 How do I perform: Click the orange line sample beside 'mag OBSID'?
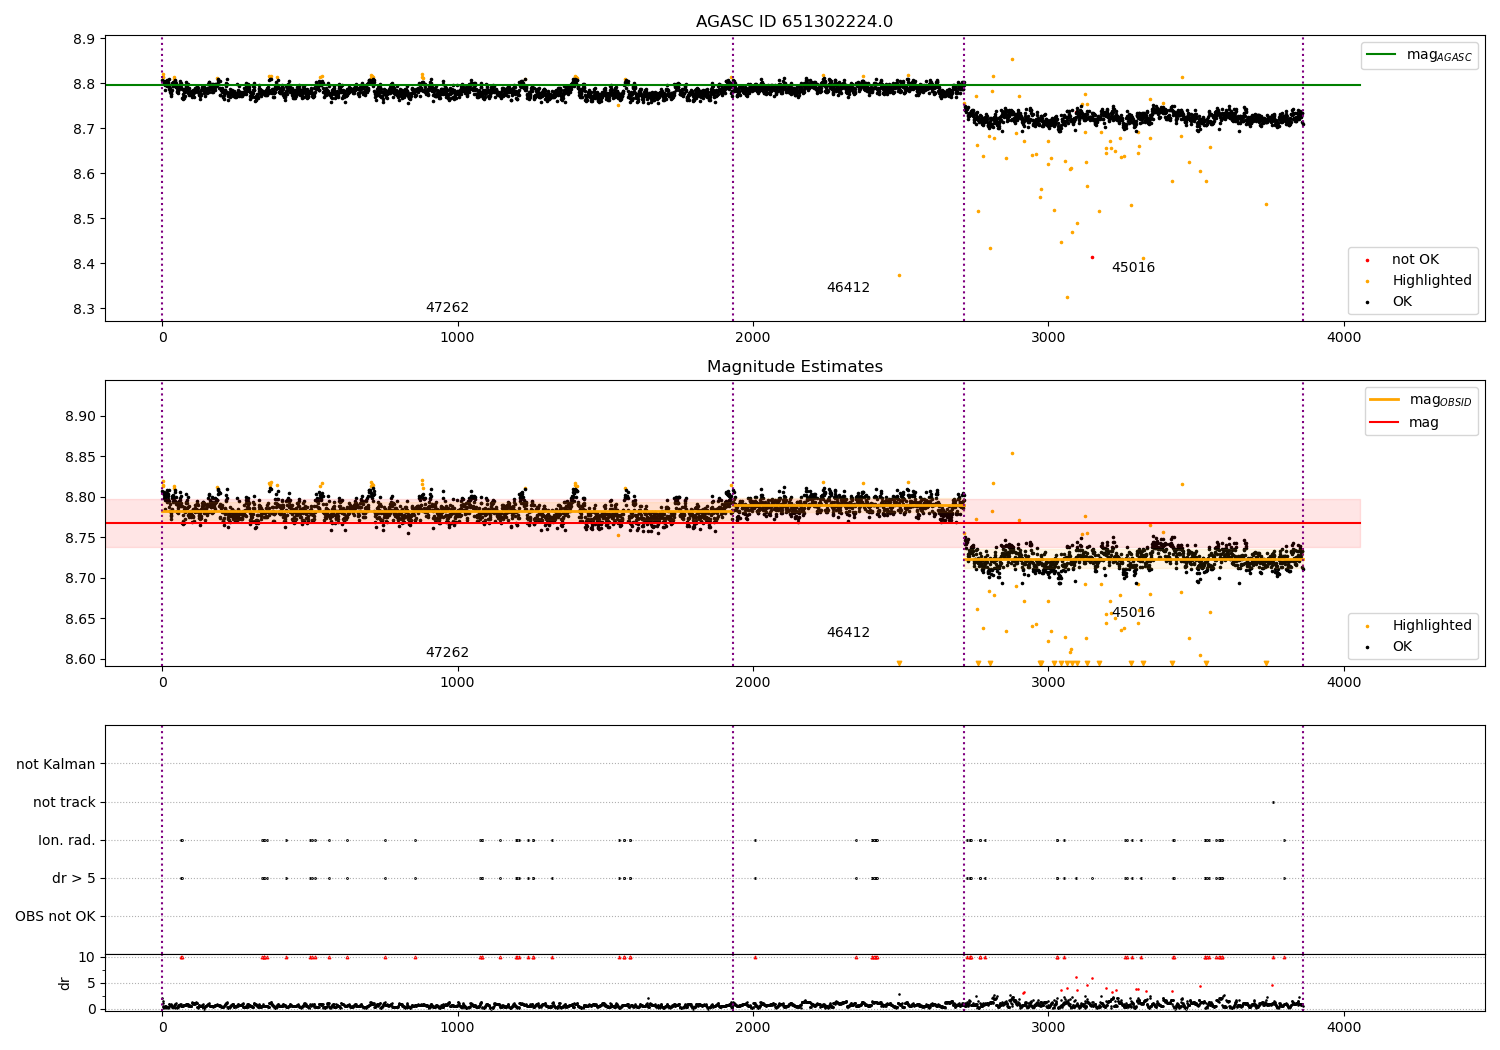(x=1385, y=400)
